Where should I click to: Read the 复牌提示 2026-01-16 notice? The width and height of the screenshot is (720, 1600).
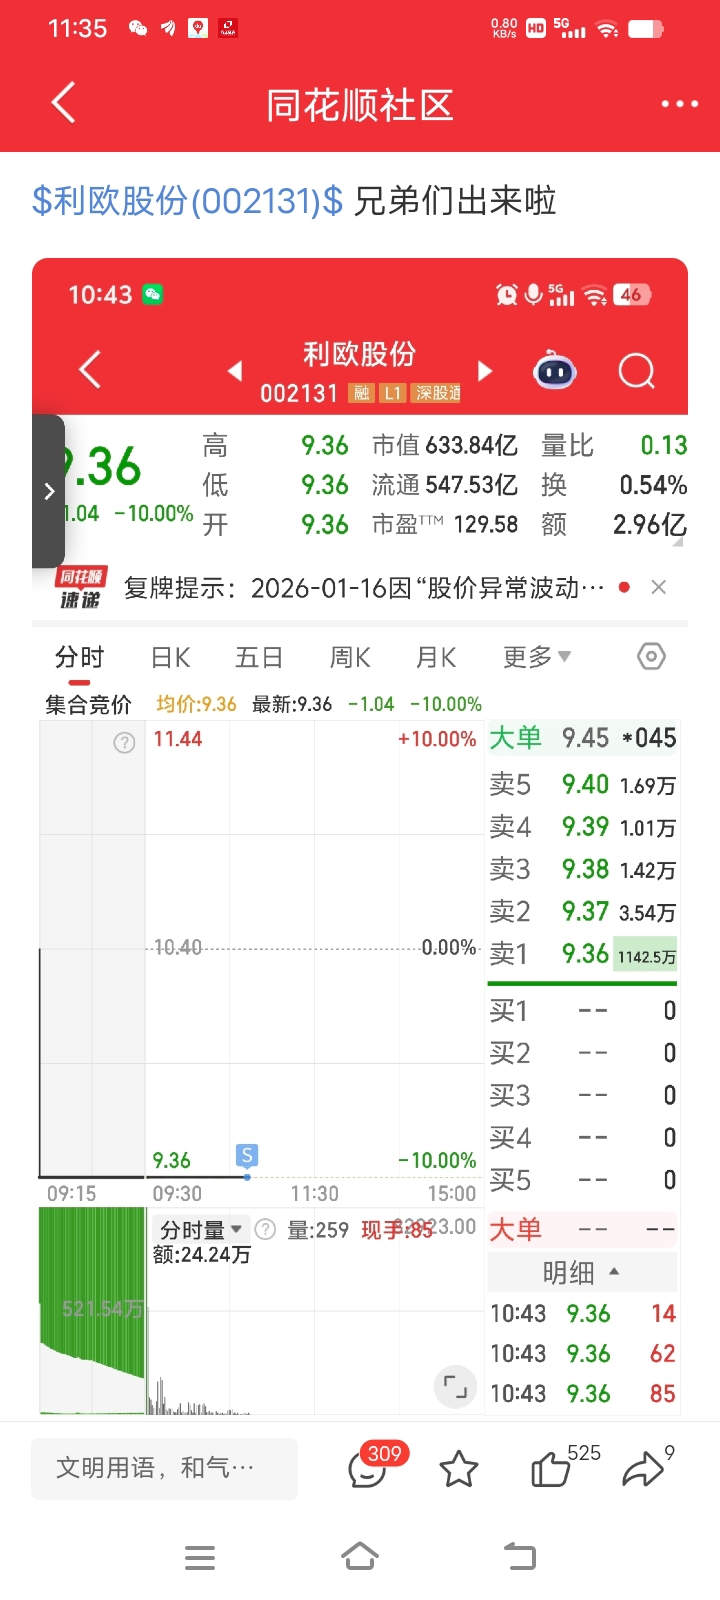point(364,588)
